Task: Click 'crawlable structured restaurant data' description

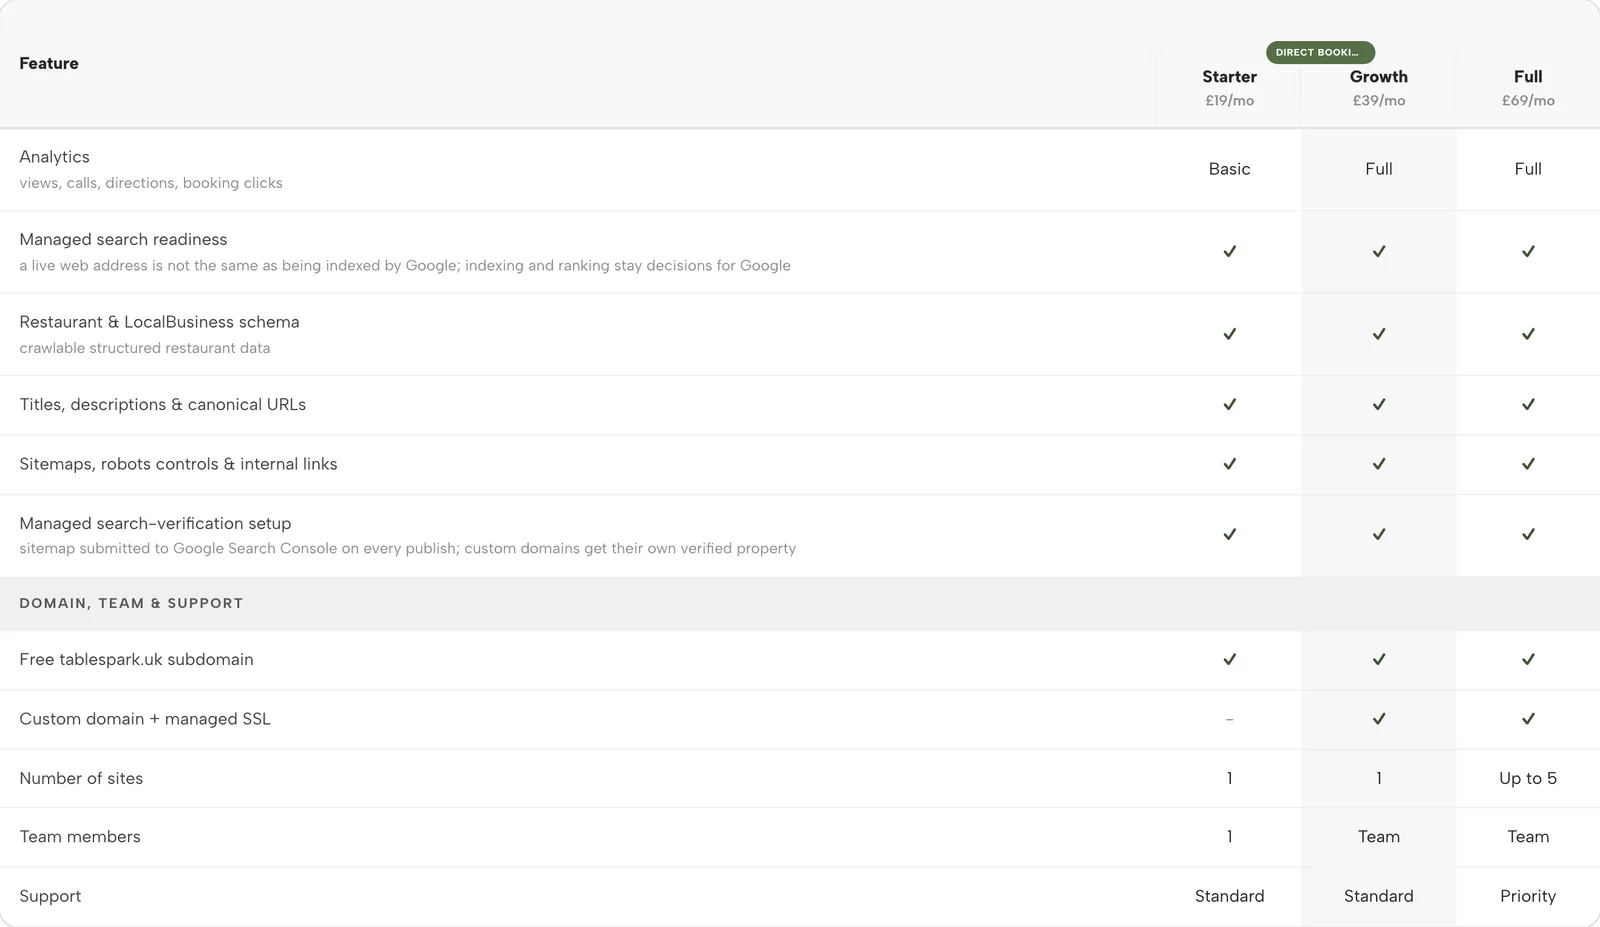Action: [x=145, y=348]
